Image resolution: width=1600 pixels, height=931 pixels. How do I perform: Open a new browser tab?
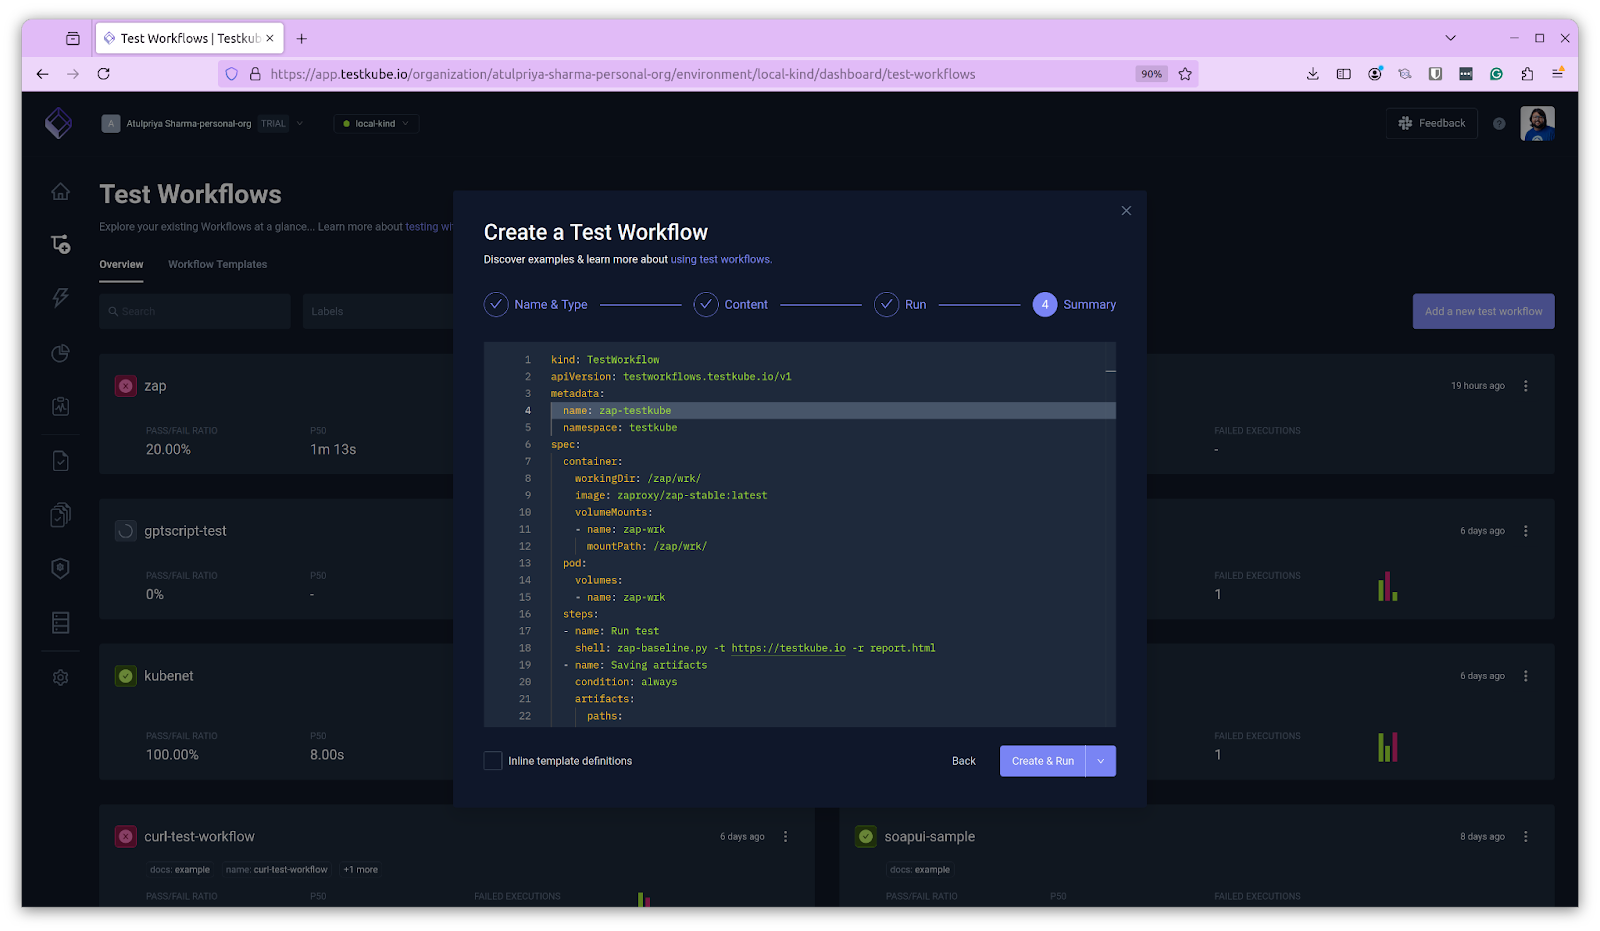[301, 39]
